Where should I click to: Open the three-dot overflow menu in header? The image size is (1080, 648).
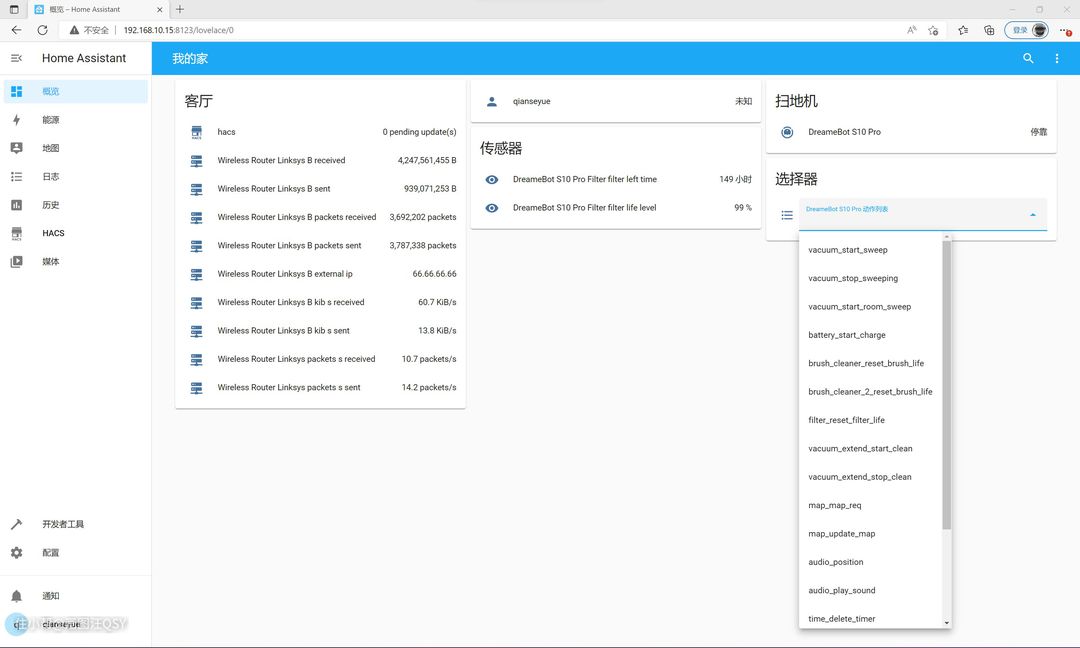point(1057,59)
